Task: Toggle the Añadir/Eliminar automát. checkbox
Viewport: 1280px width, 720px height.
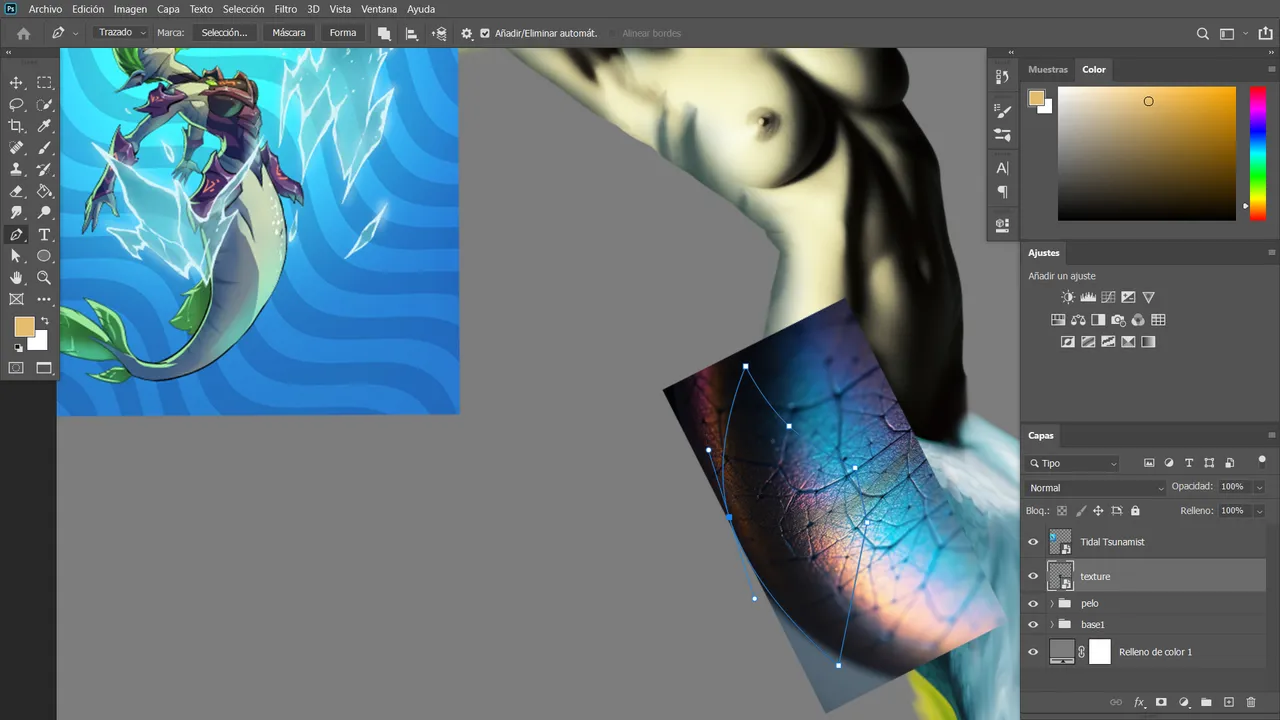Action: coord(485,33)
